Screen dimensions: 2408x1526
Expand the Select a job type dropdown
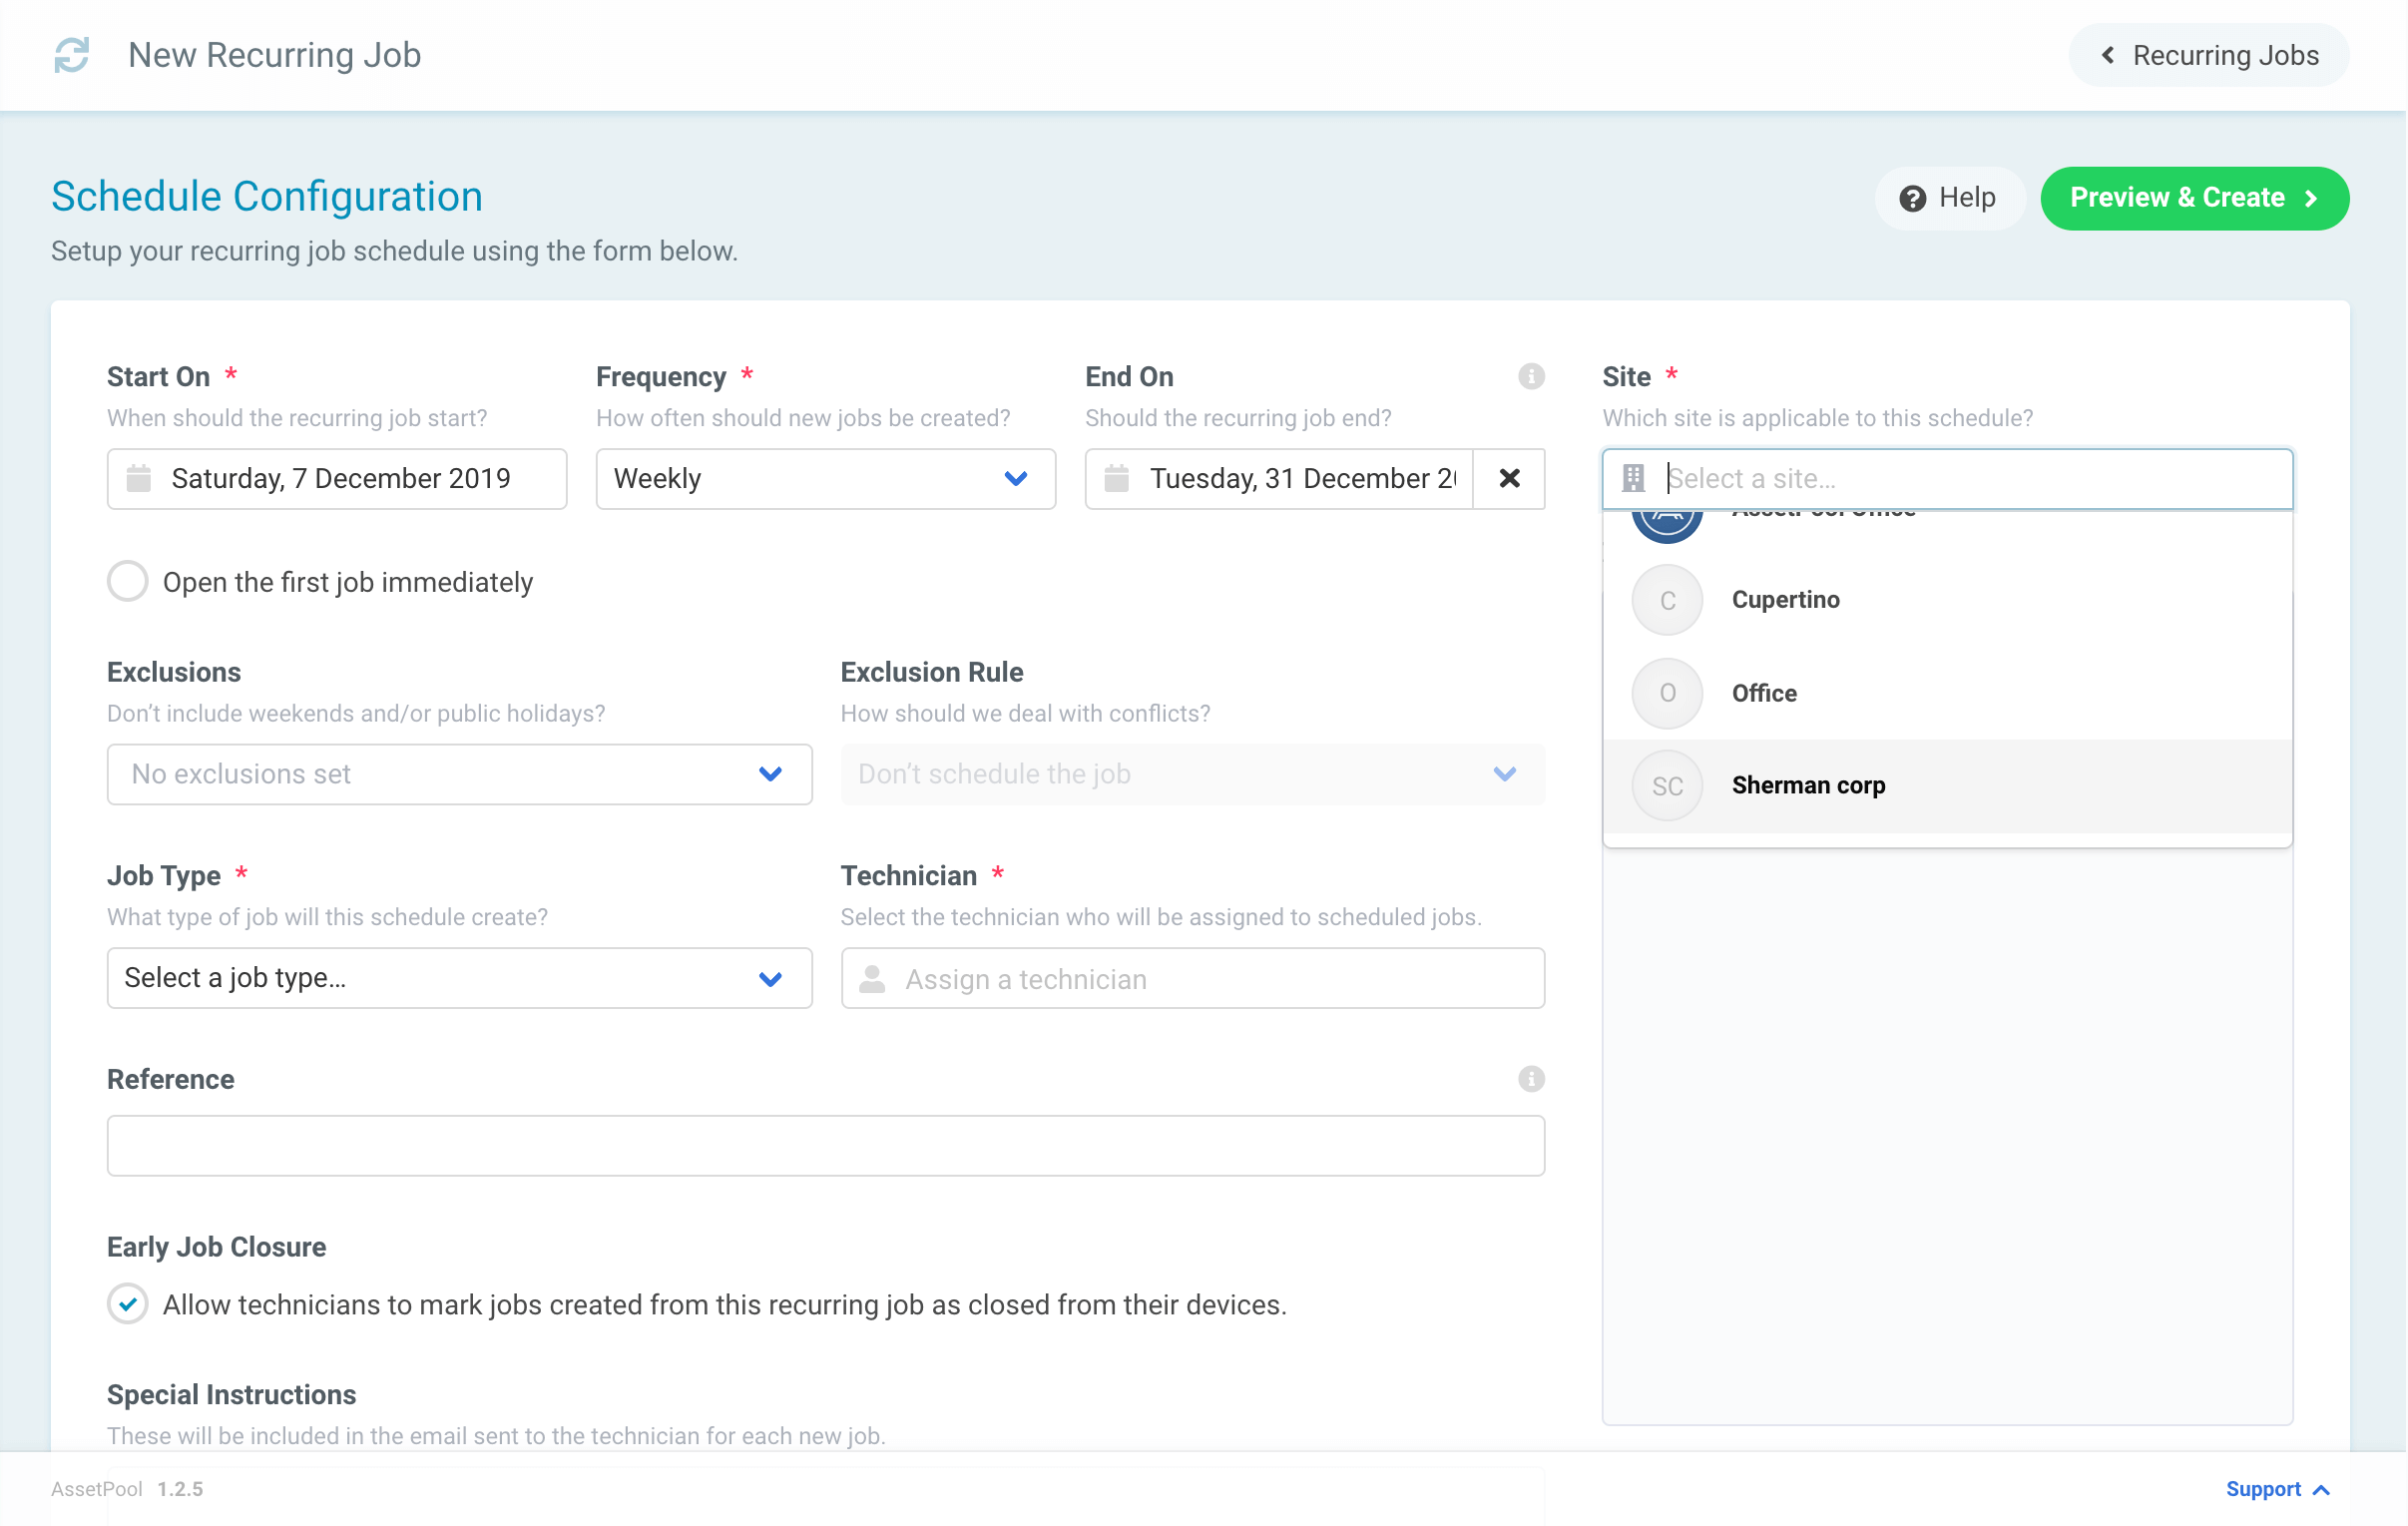coord(459,977)
